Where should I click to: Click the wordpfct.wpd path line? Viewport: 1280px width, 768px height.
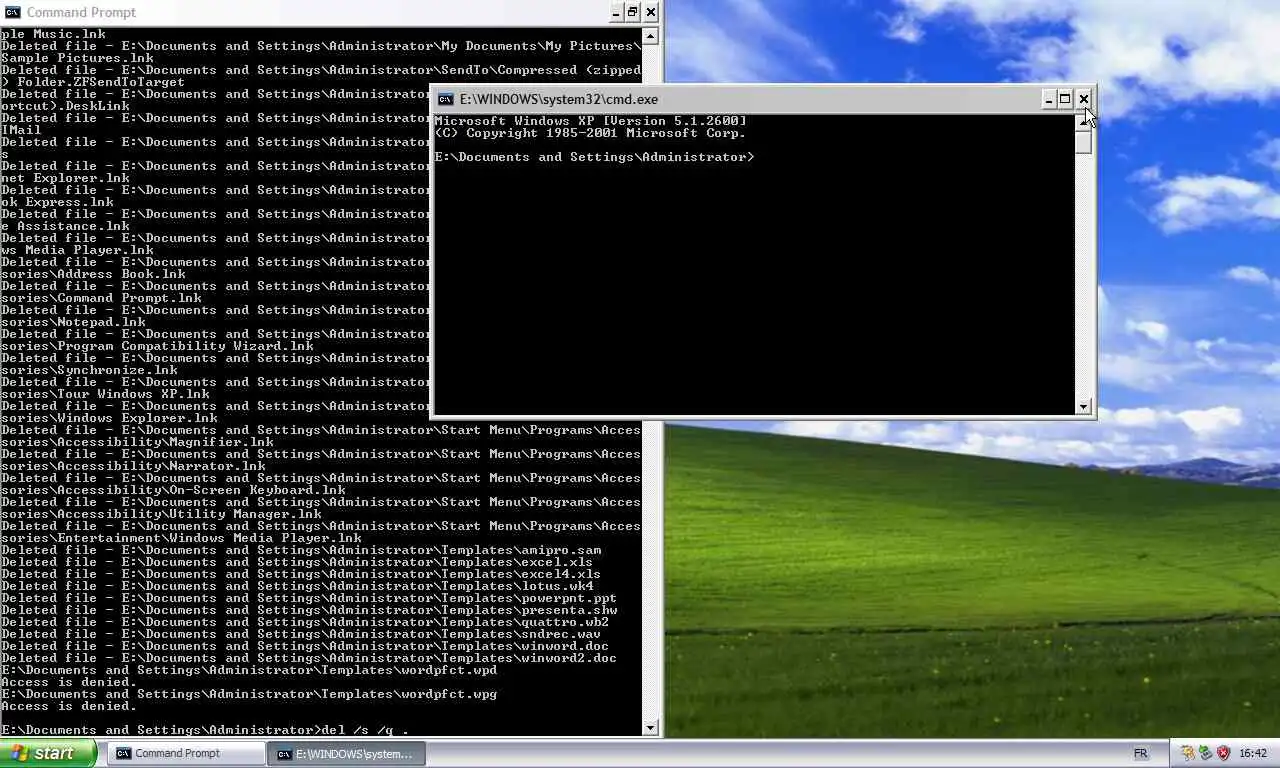click(248, 670)
